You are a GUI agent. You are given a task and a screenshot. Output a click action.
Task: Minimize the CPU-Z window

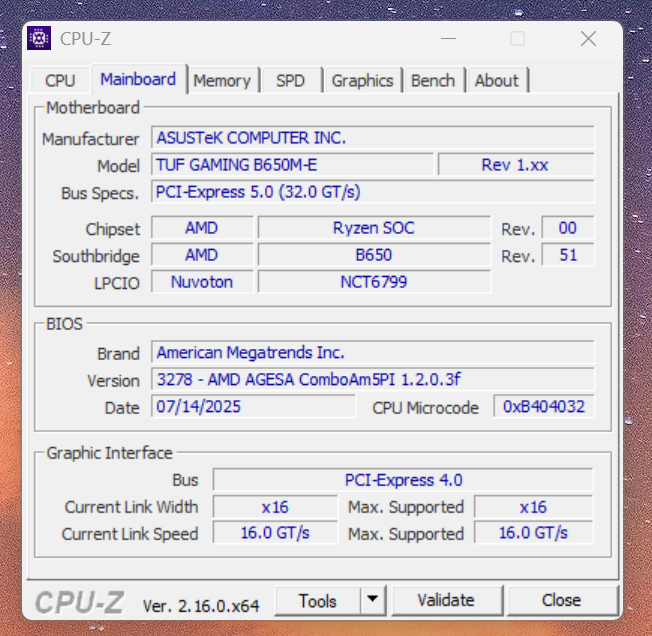(x=448, y=39)
